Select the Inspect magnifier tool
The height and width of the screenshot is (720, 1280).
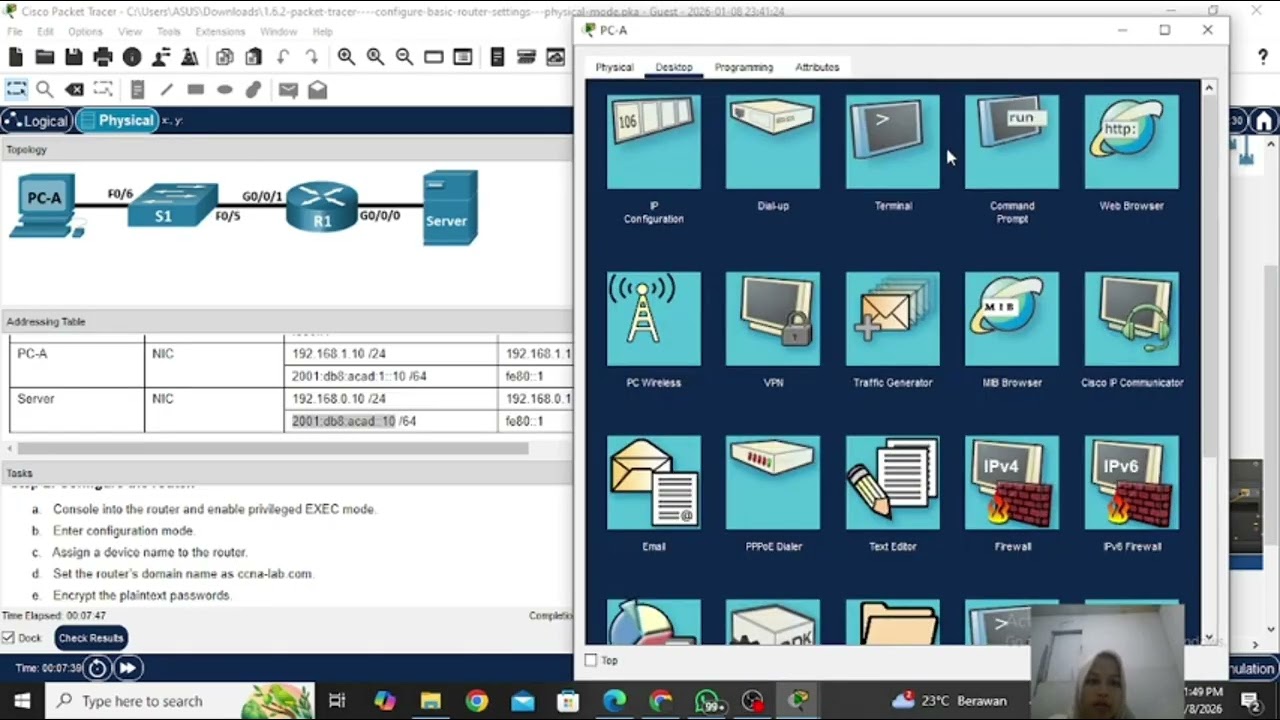click(x=44, y=90)
